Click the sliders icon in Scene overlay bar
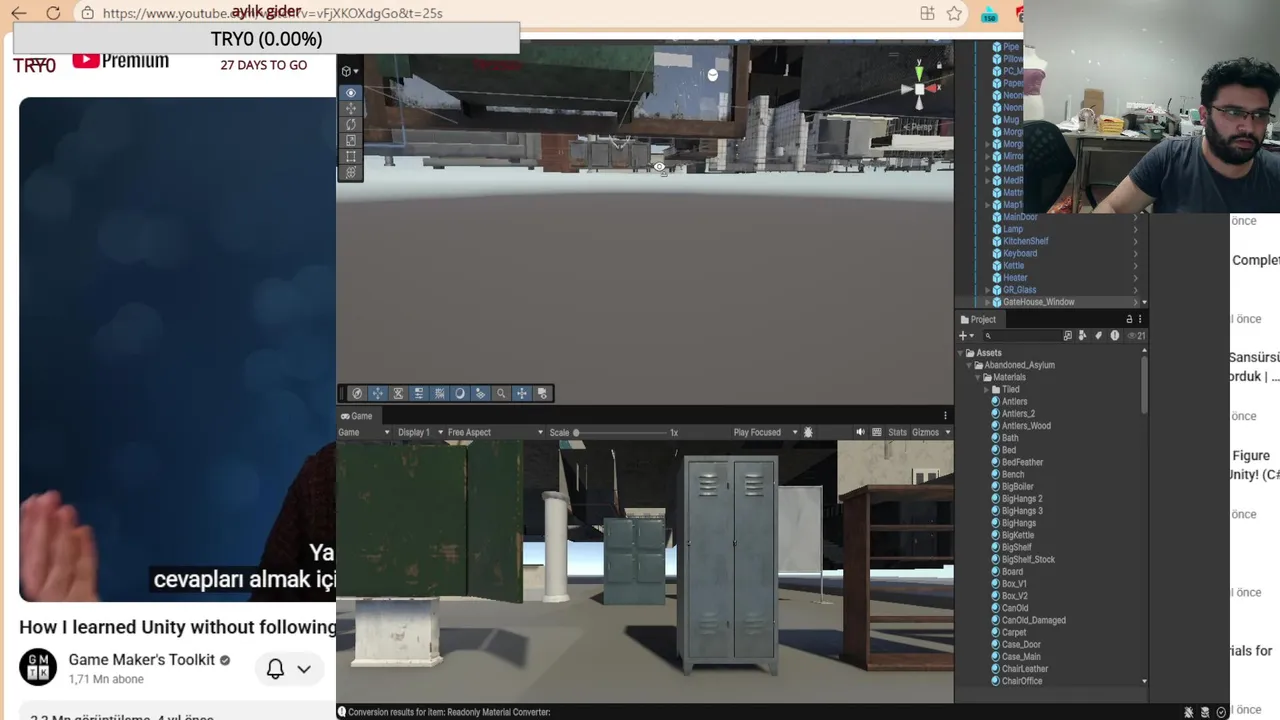 [x=419, y=394]
